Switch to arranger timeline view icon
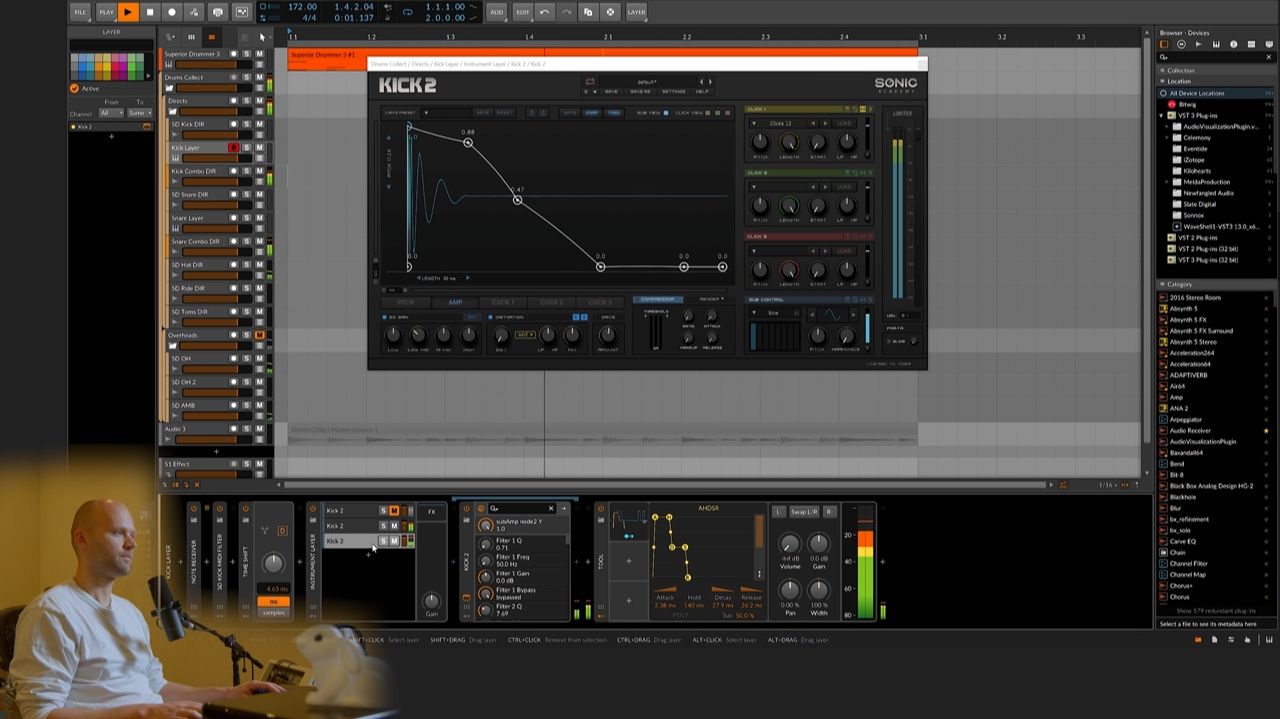Image resolution: width=1280 pixels, height=719 pixels. coord(211,37)
